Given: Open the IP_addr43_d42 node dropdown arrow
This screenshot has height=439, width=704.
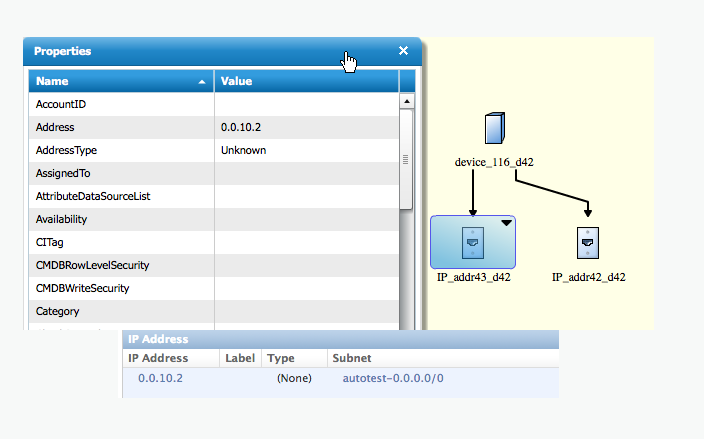Looking at the screenshot, I should click(x=506, y=224).
